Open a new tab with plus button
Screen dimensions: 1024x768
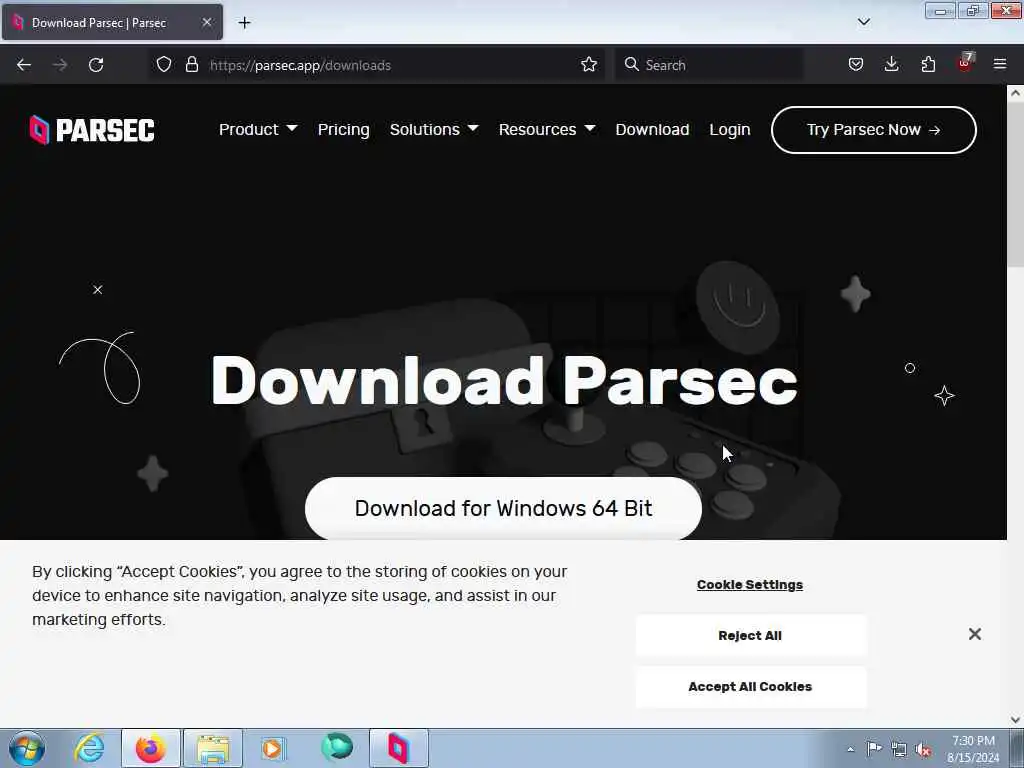(x=244, y=23)
